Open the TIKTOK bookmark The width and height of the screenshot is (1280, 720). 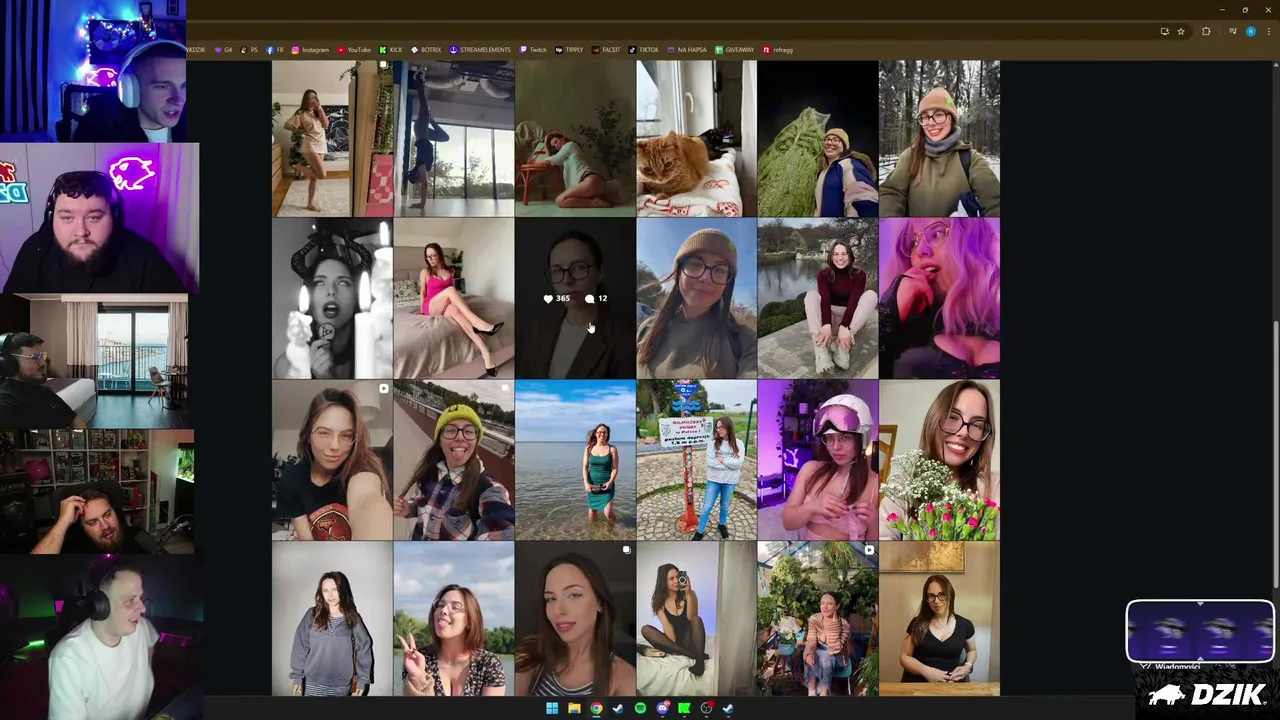644,49
